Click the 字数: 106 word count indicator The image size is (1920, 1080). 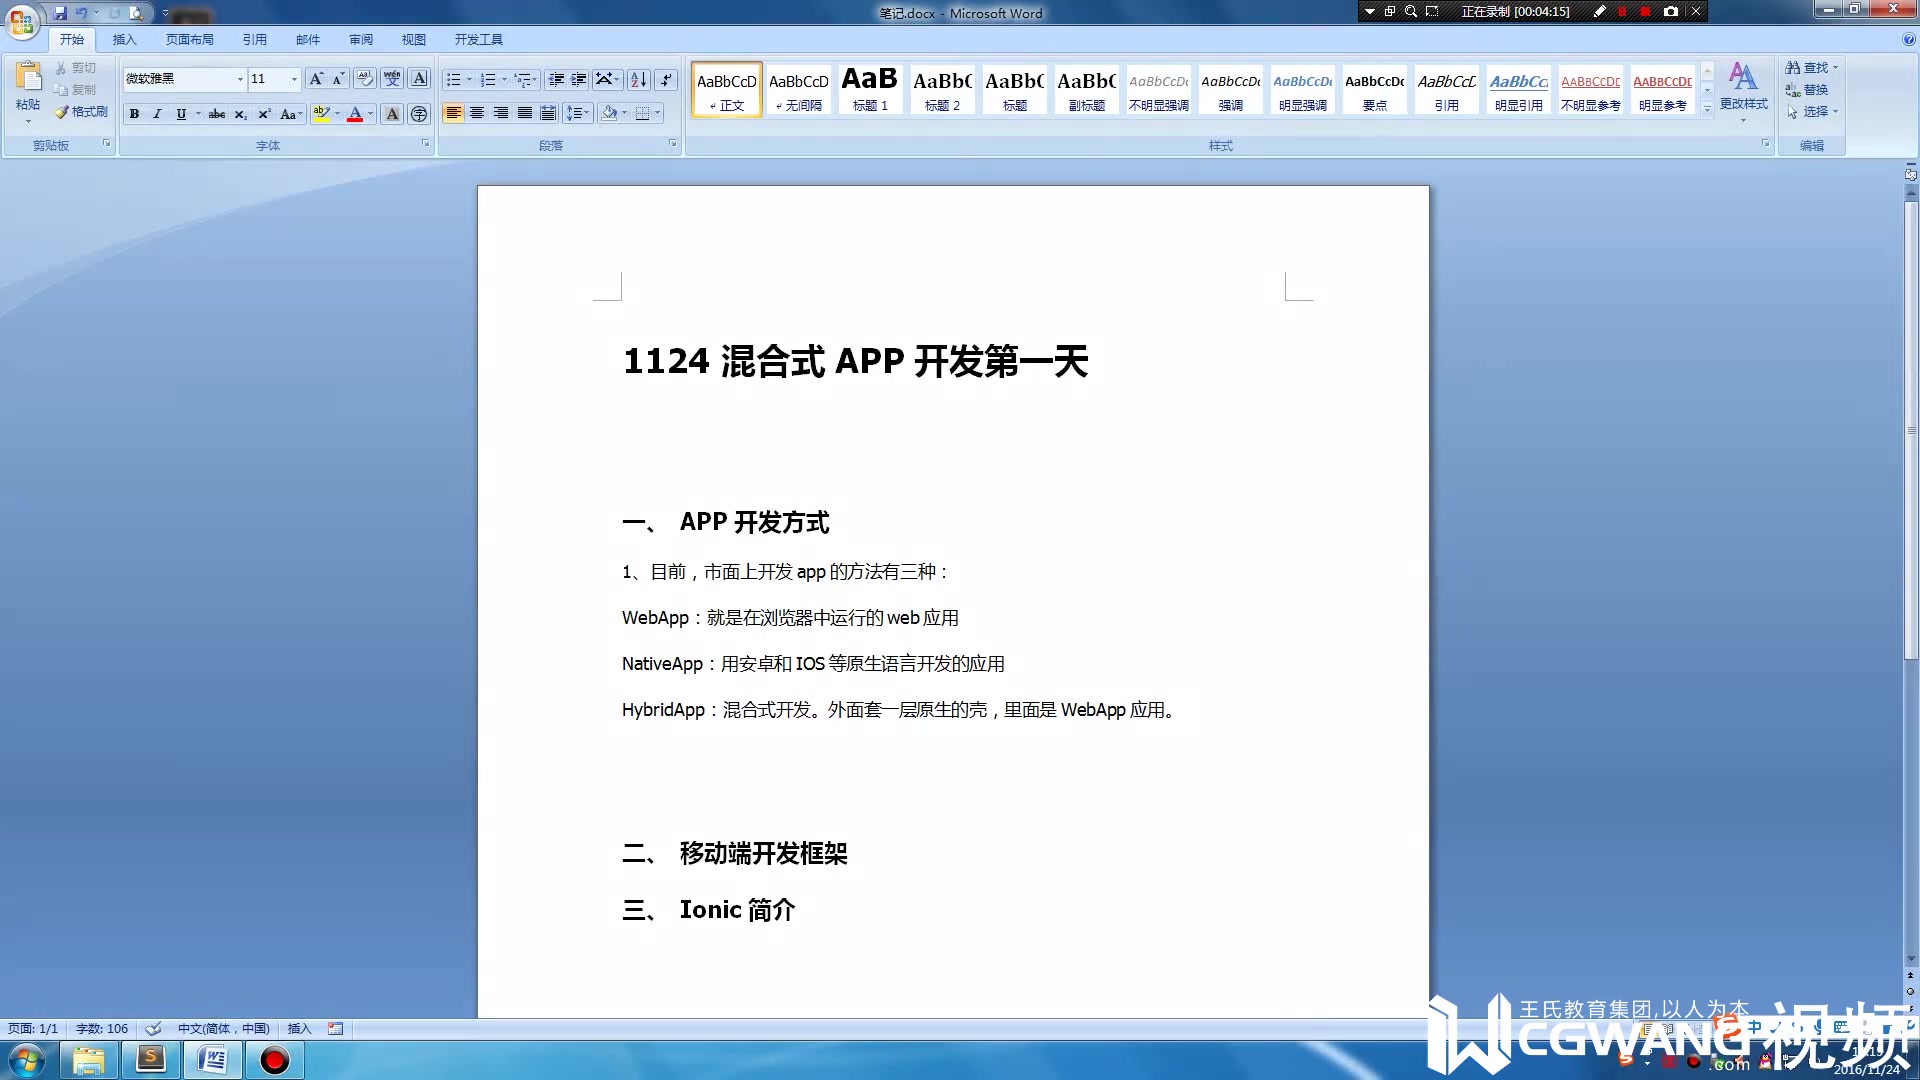101,1028
